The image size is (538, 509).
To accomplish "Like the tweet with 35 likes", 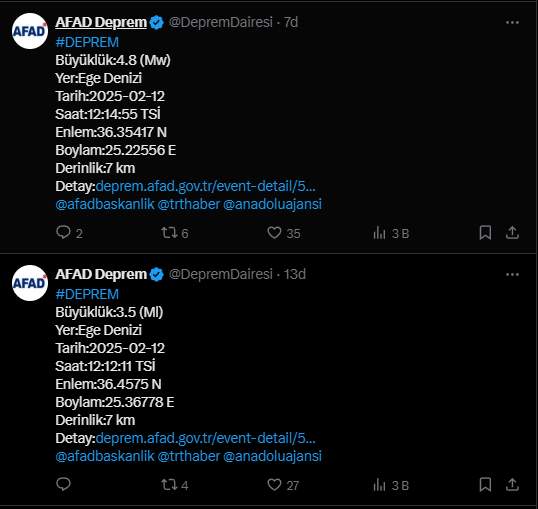I will point(274,233).
